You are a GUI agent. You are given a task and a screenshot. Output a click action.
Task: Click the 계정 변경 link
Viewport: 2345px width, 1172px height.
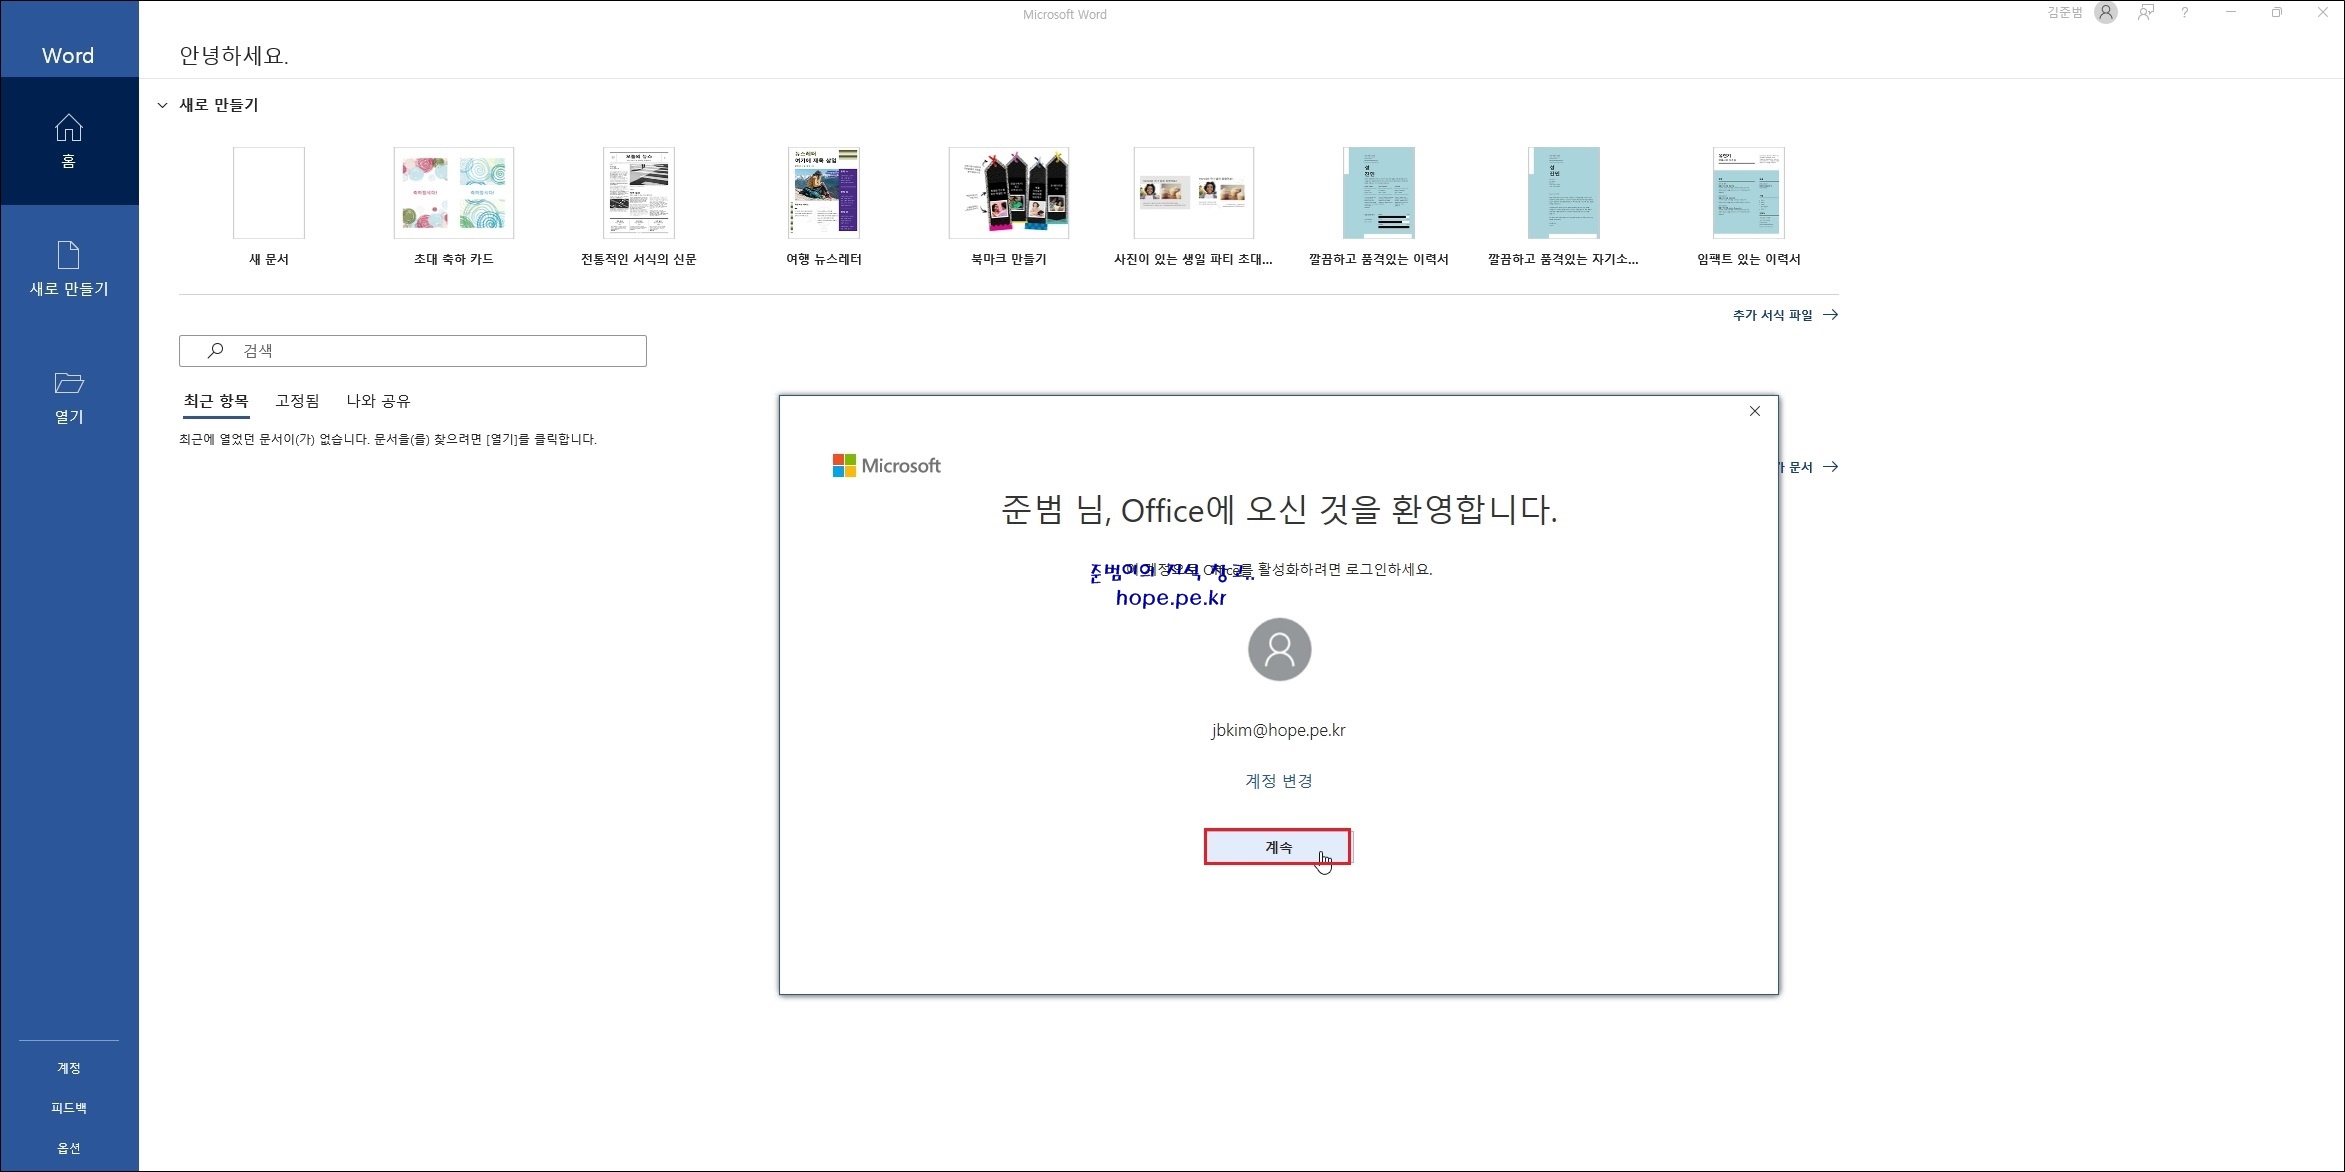click(1278, 781)
